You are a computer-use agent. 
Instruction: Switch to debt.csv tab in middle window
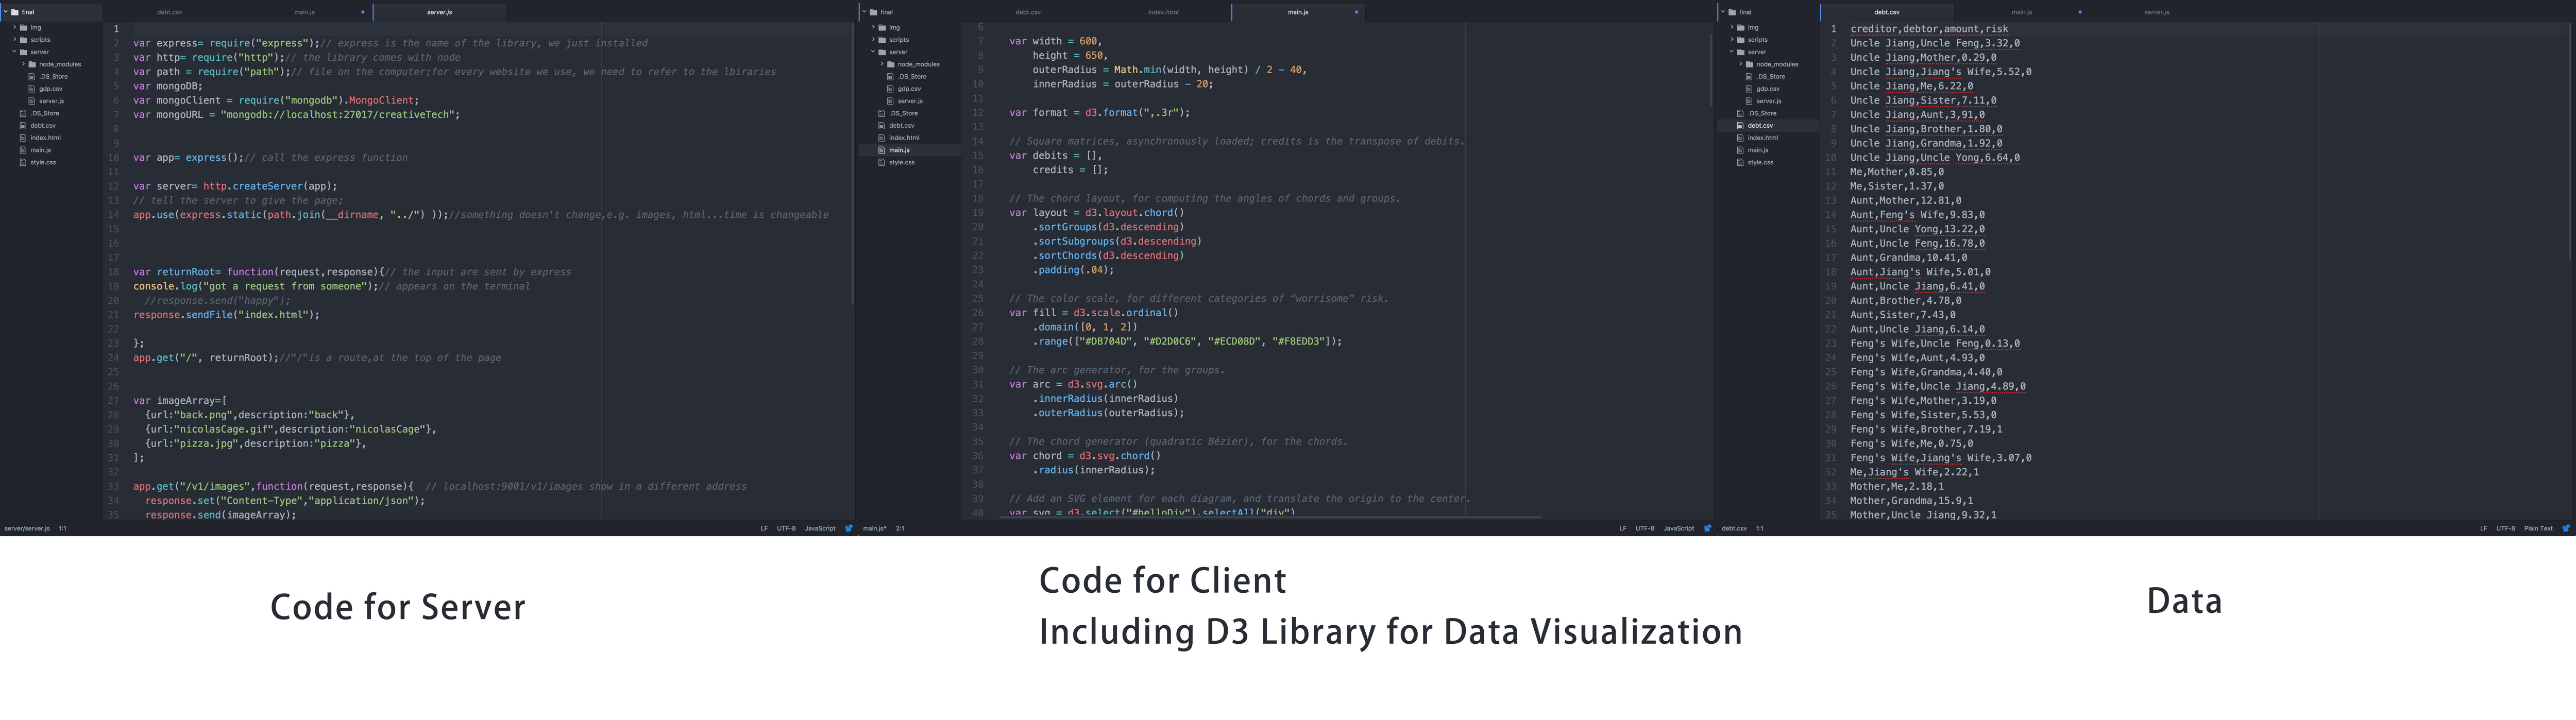point(1029,12)
